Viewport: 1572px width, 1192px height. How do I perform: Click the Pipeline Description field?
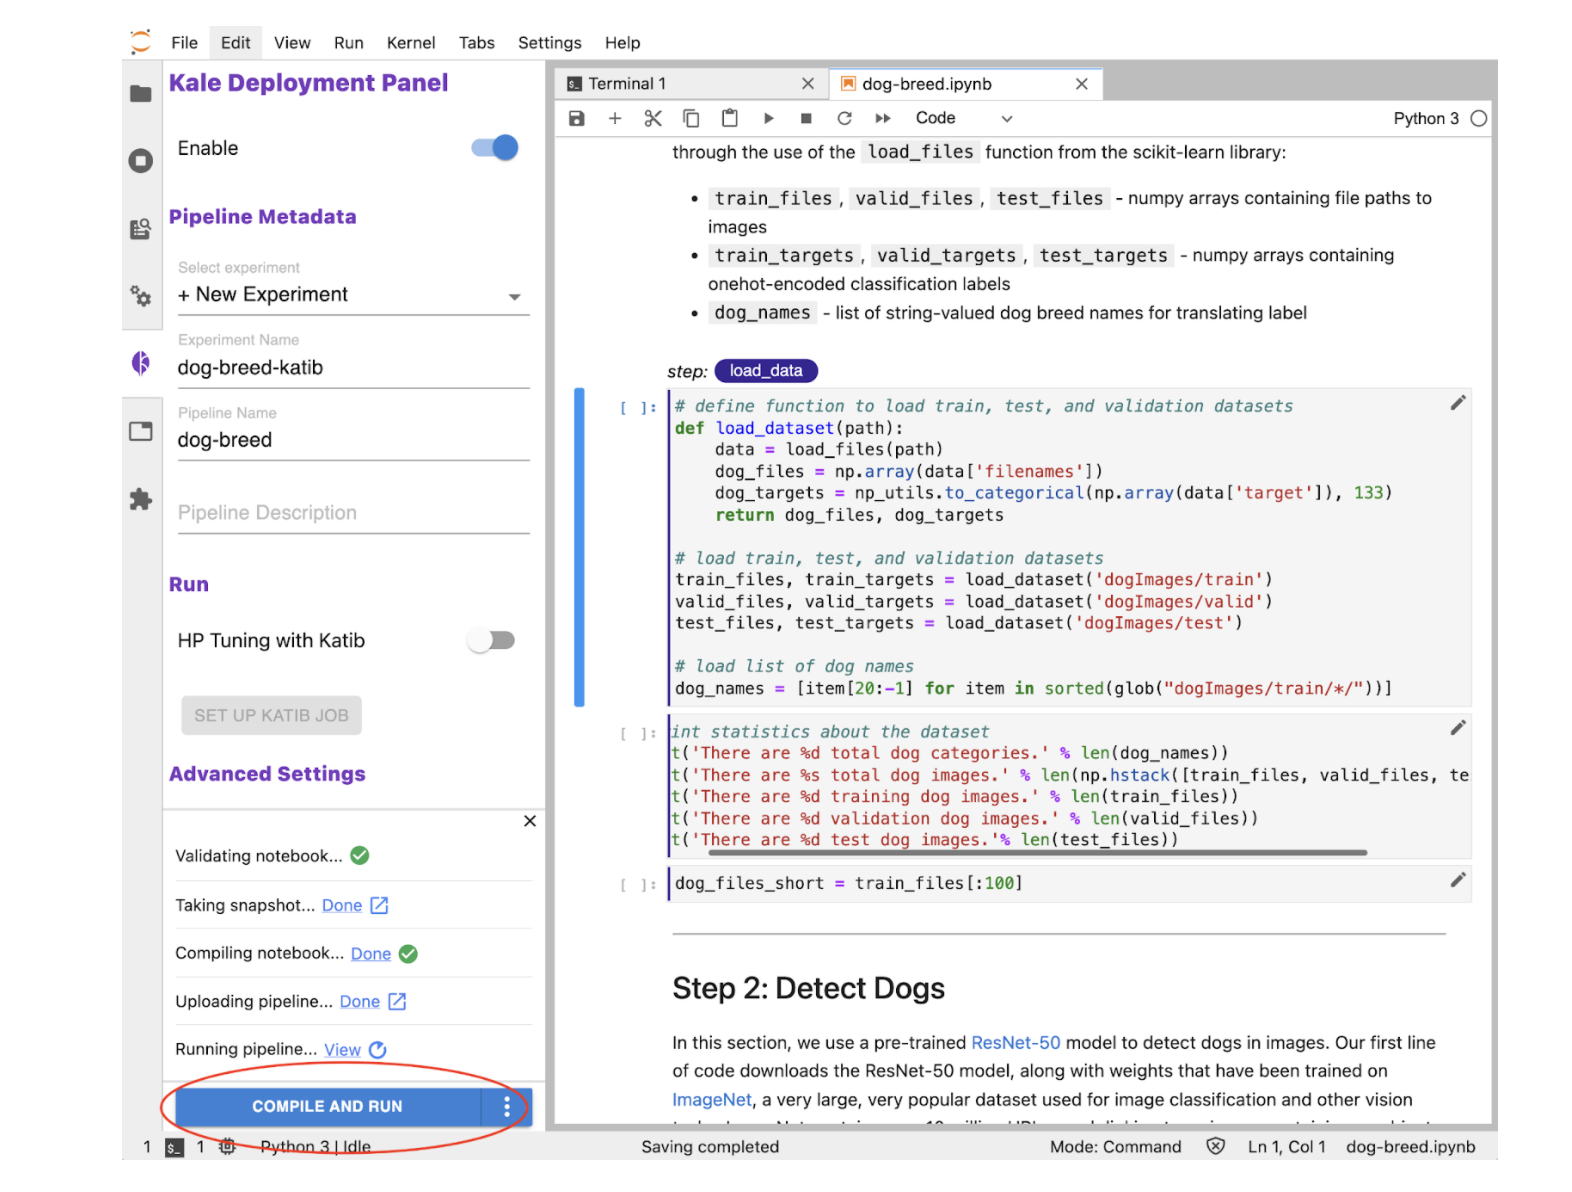[353, 513]
